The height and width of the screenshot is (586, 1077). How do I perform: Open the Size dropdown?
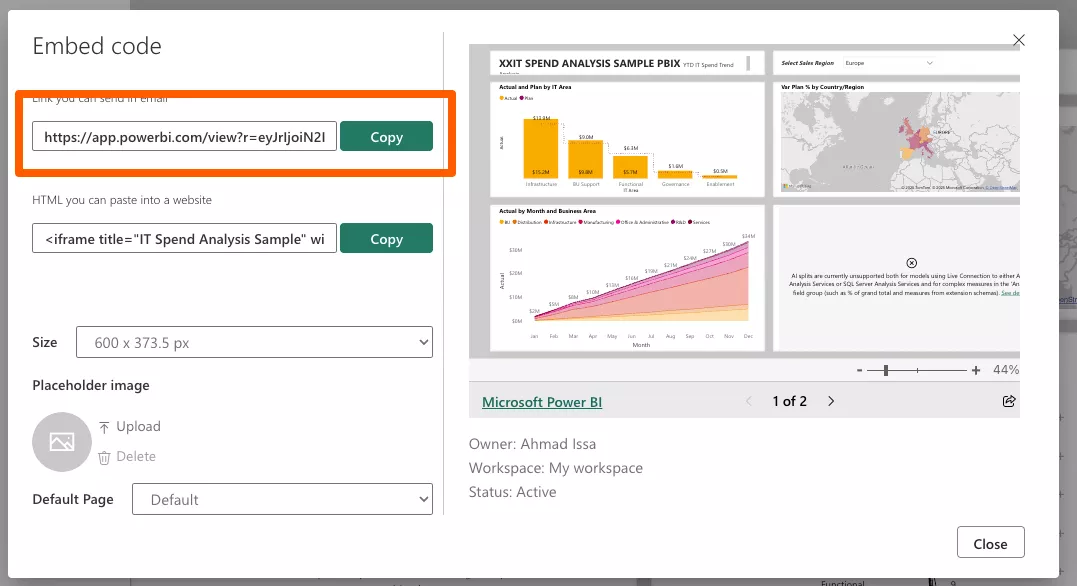[x=254, y=342]
